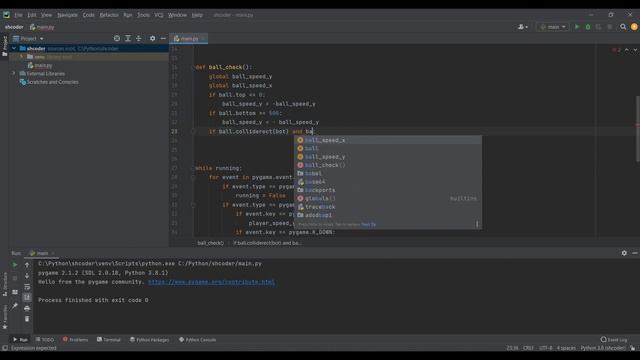Open Python Packages tool window tab

149,340
